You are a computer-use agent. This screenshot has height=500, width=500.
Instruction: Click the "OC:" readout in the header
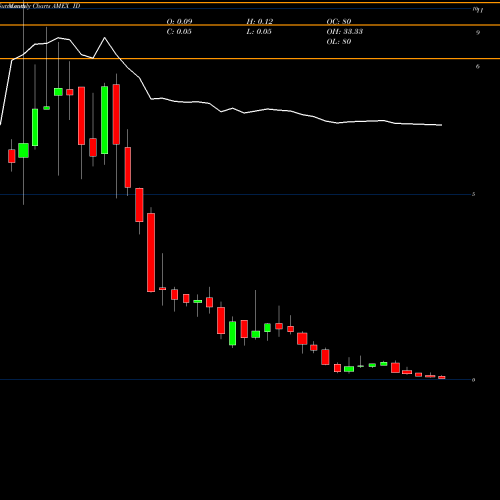pos(339,21)
